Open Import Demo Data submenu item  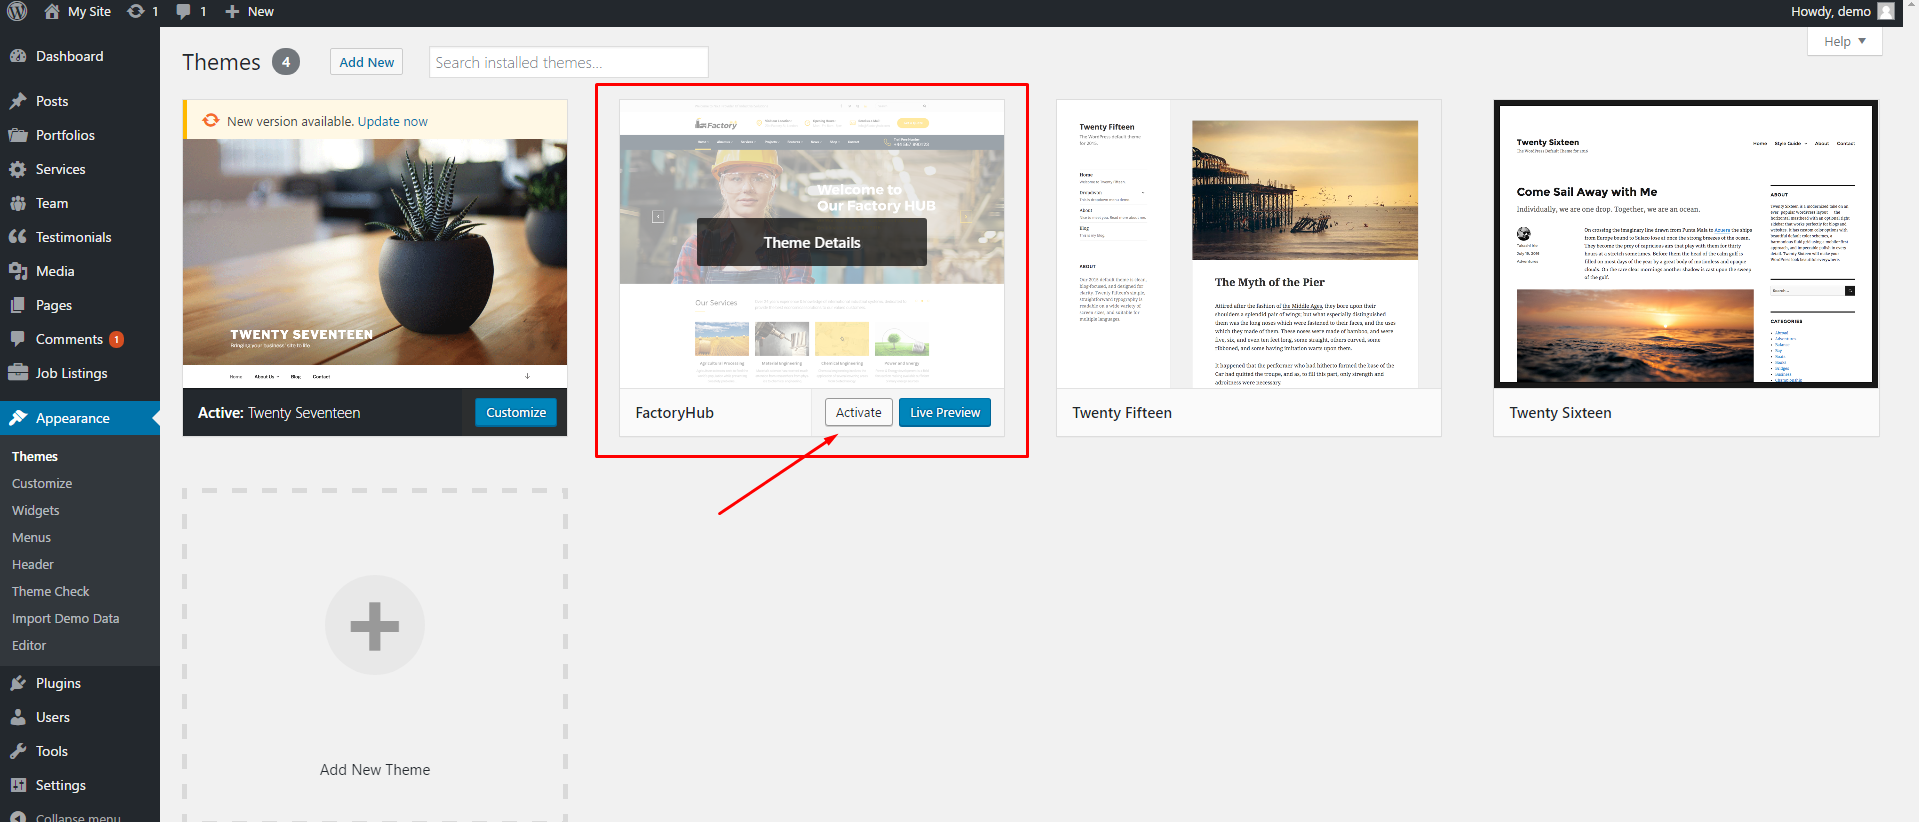(x=65, y=618)
